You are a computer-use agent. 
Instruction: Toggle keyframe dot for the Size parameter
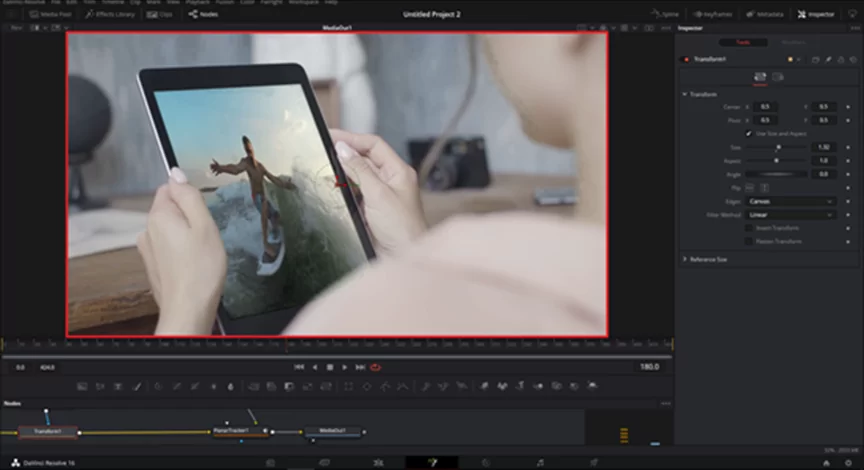coord(848,148)
